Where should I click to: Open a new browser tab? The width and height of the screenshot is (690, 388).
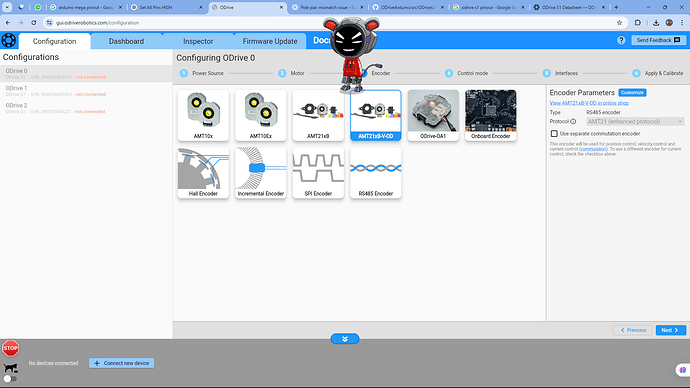[x=616, y=7]
